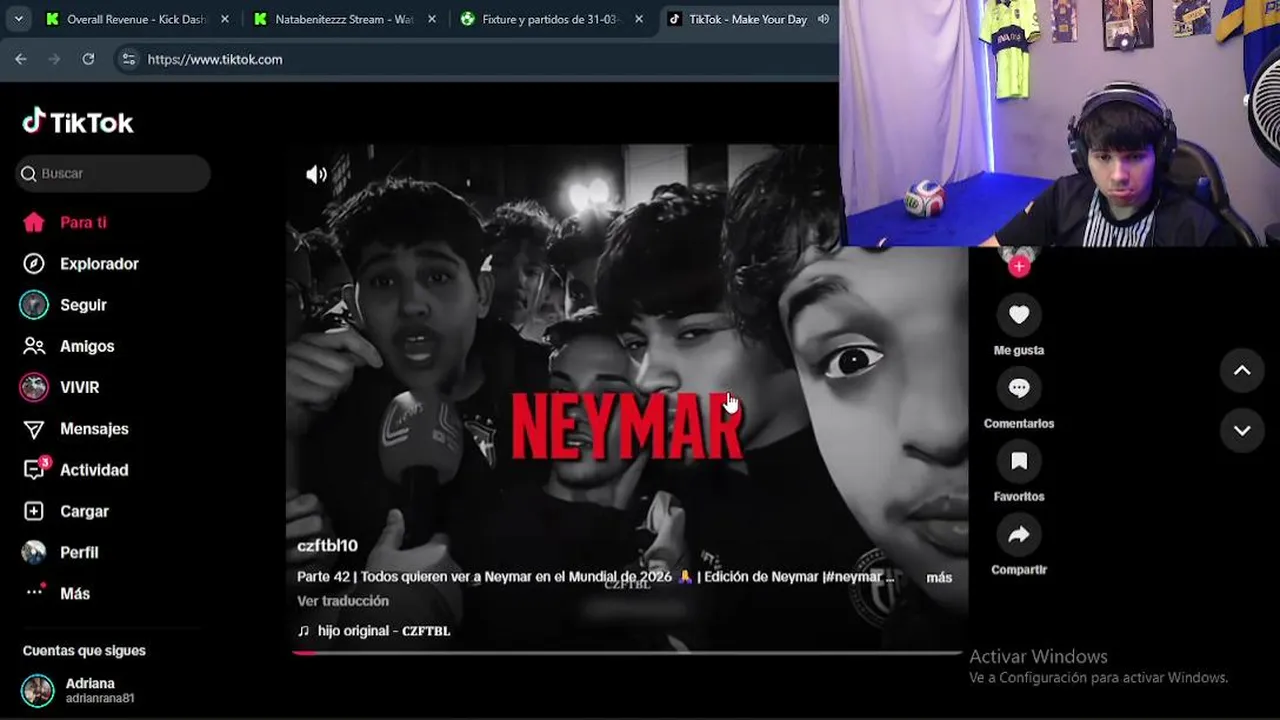Click the plus square Cargar icon

point(34,511)
